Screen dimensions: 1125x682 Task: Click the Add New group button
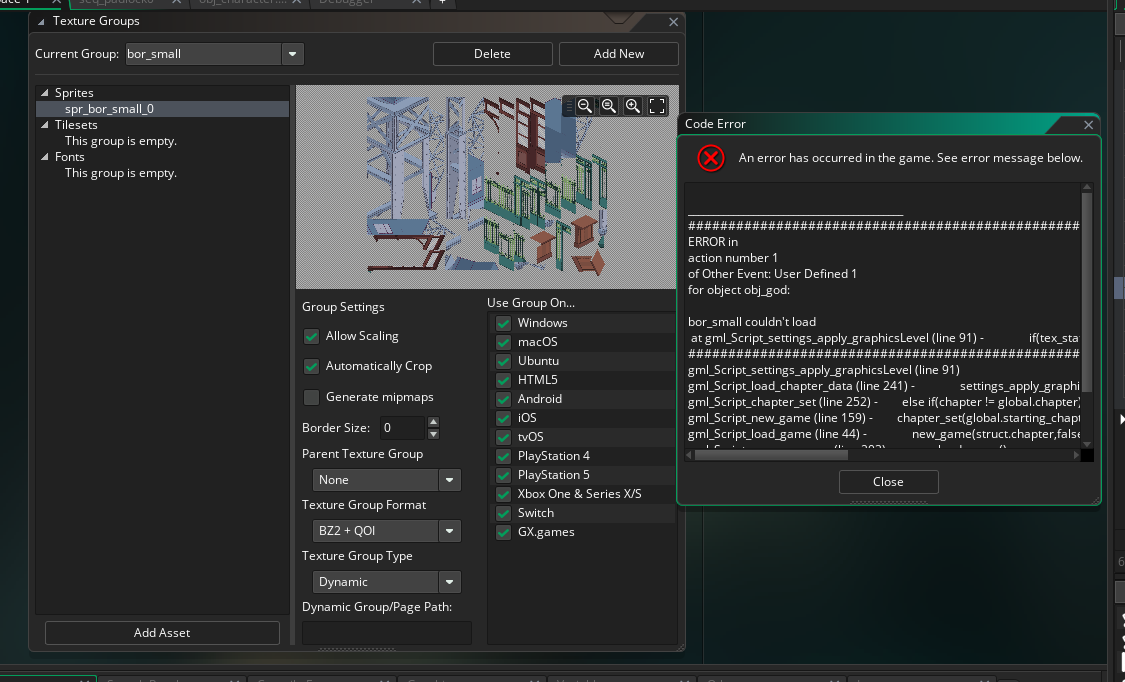click(618, 54)
